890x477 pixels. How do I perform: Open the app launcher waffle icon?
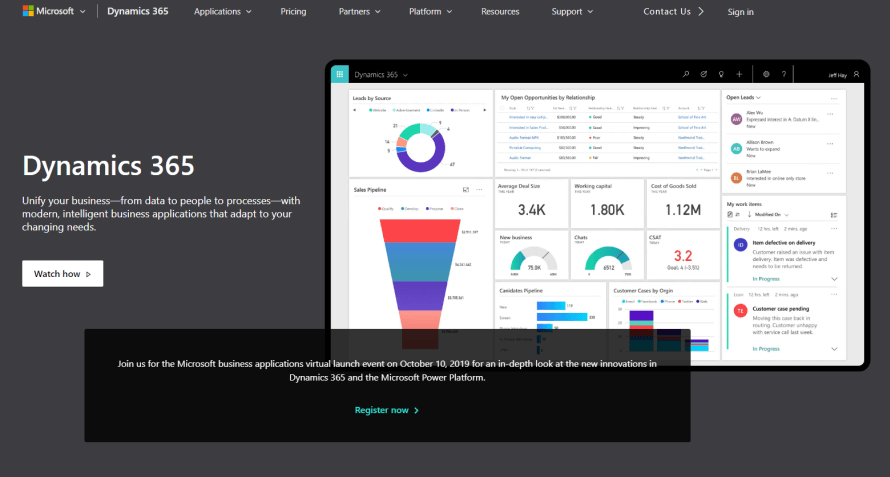(x=339, y=74)
